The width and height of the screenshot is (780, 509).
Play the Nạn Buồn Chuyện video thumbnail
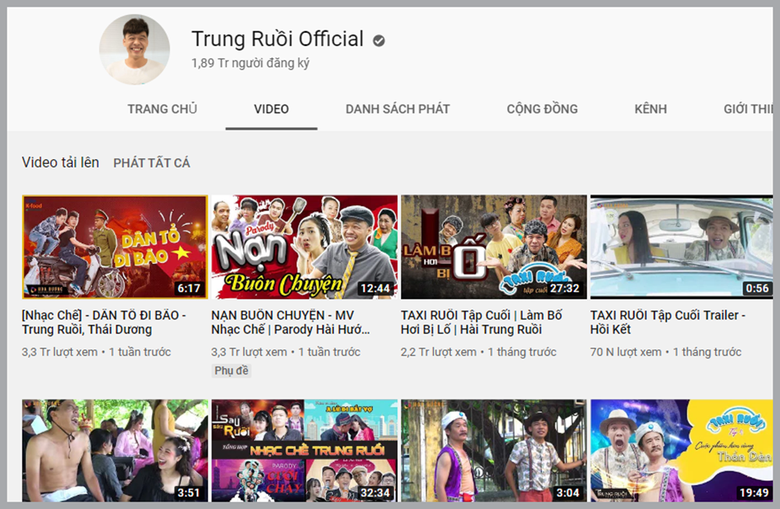(304, 247)
